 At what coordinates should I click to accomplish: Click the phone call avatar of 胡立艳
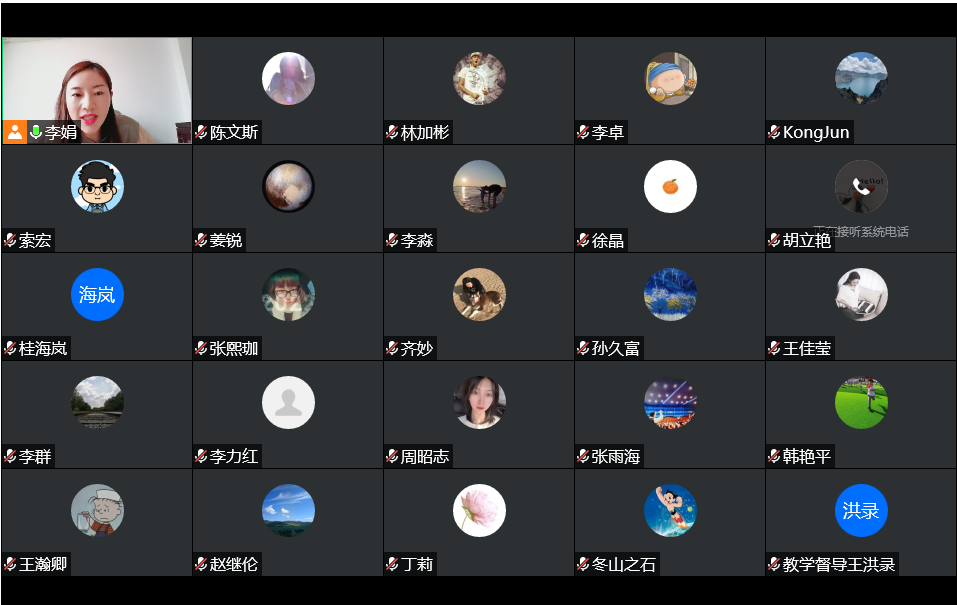[861, 187]
